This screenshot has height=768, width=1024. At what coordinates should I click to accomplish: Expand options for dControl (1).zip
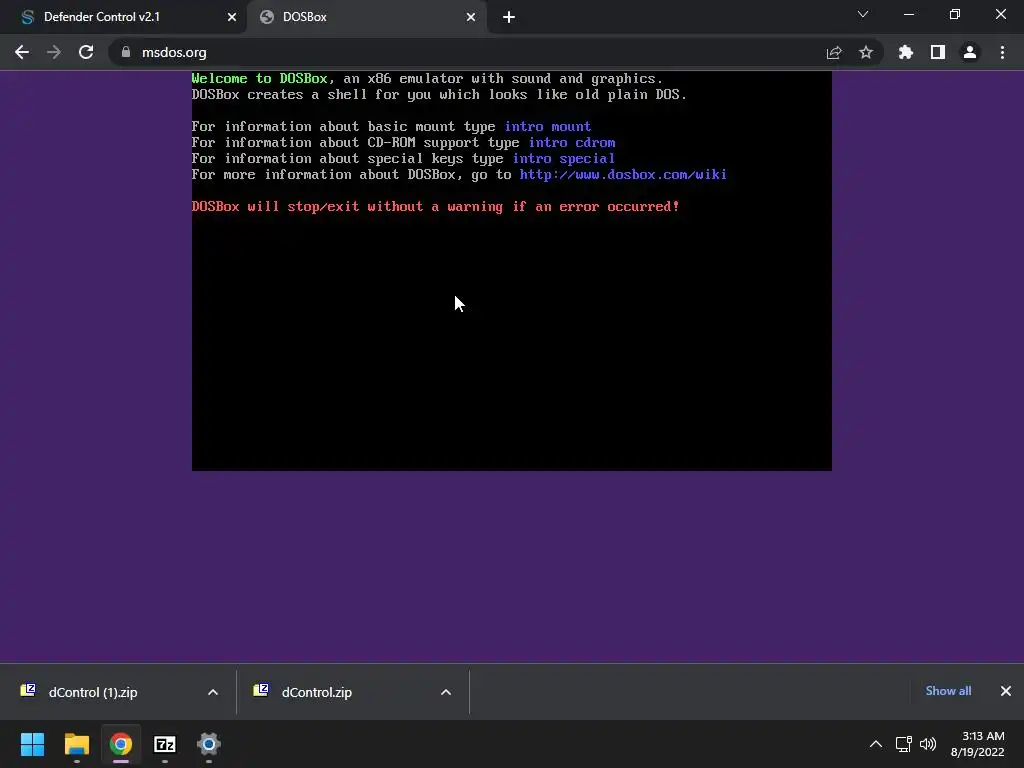click(x=213, y=692)
